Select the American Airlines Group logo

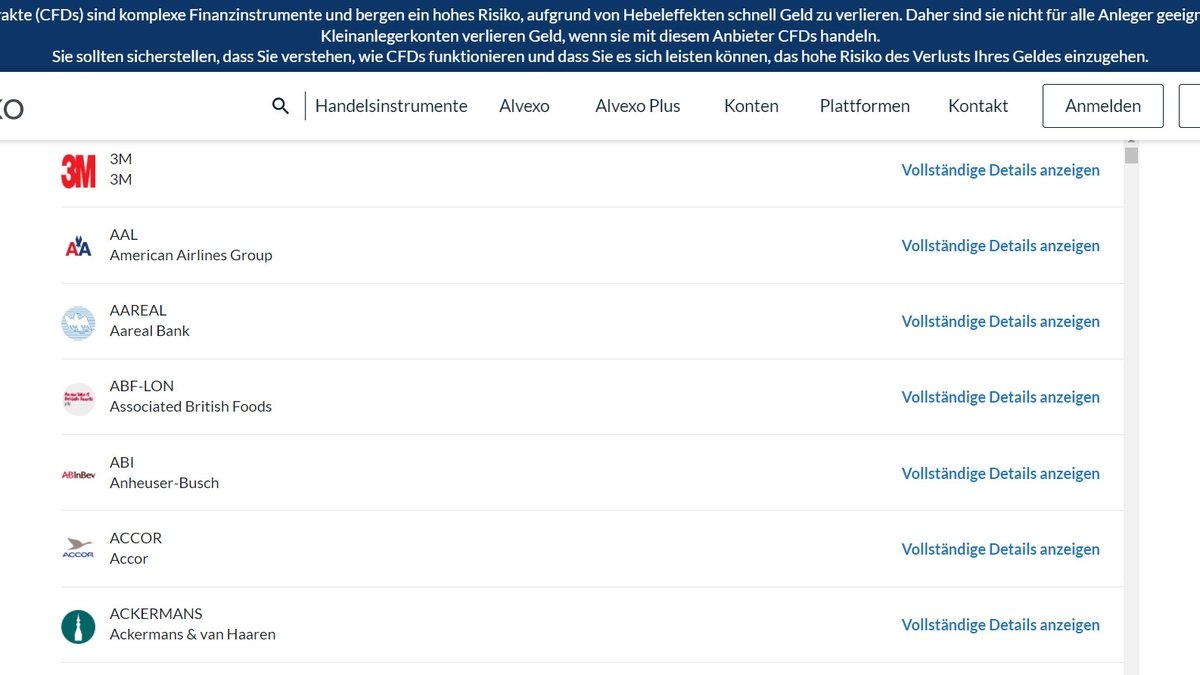click(78, 244)
